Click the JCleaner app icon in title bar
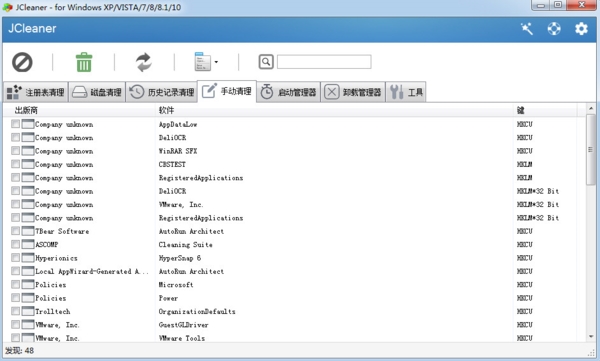 (x=8, y=7)
